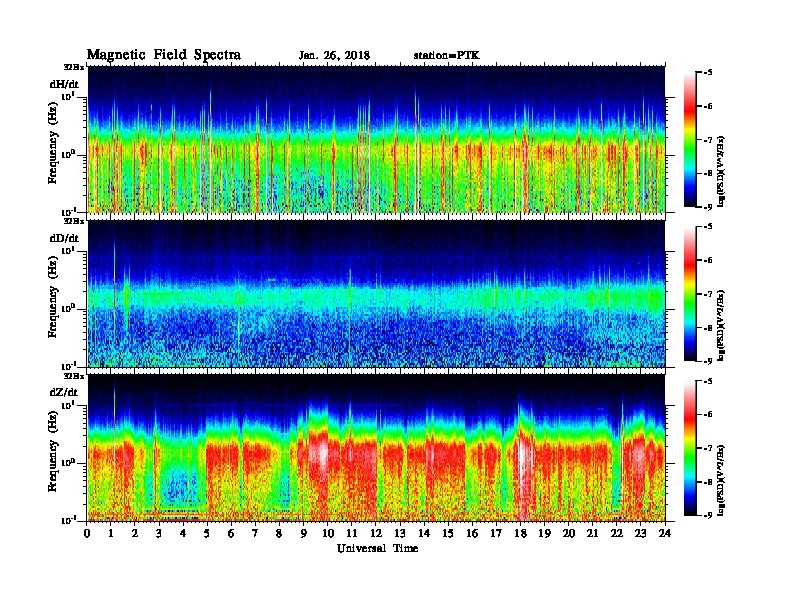Click the '10' hour tick label
The width and height of the screenshot is (792, 612).
click(x=328, y=533)
